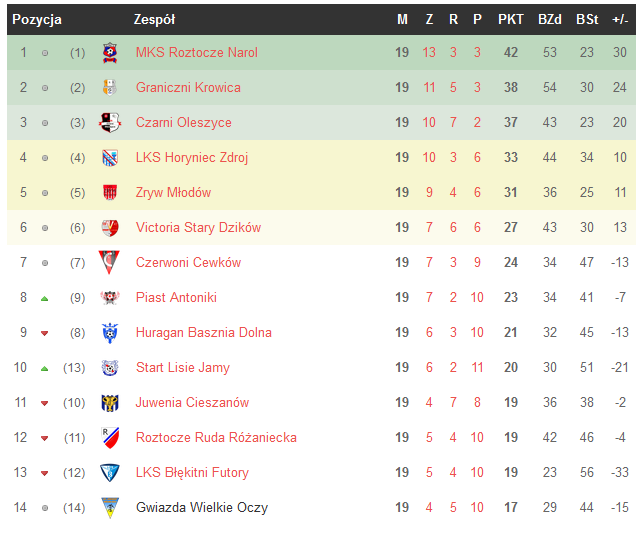Click the Pozycja column header

point(37,19)
